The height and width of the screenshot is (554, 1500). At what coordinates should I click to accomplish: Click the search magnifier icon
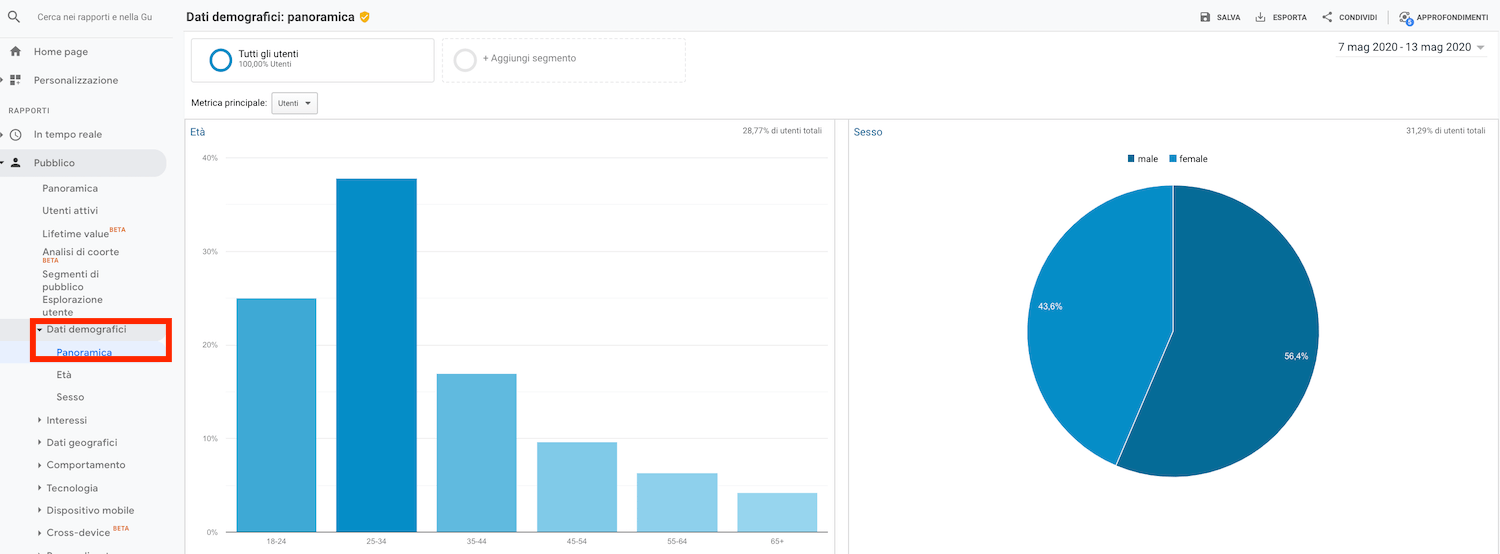coord(14,17)
